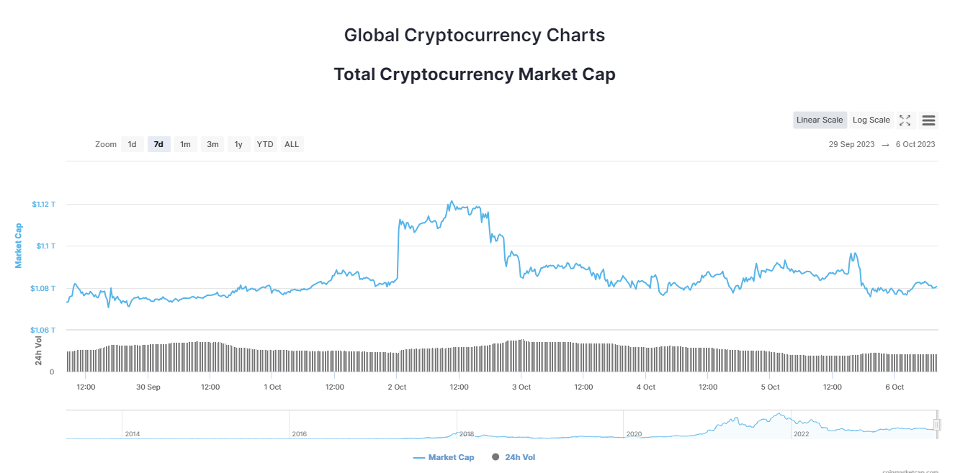Switch to Log Scale
This screenshot has height=473, width=956.
pyautogui.click(x=871, y=120)
